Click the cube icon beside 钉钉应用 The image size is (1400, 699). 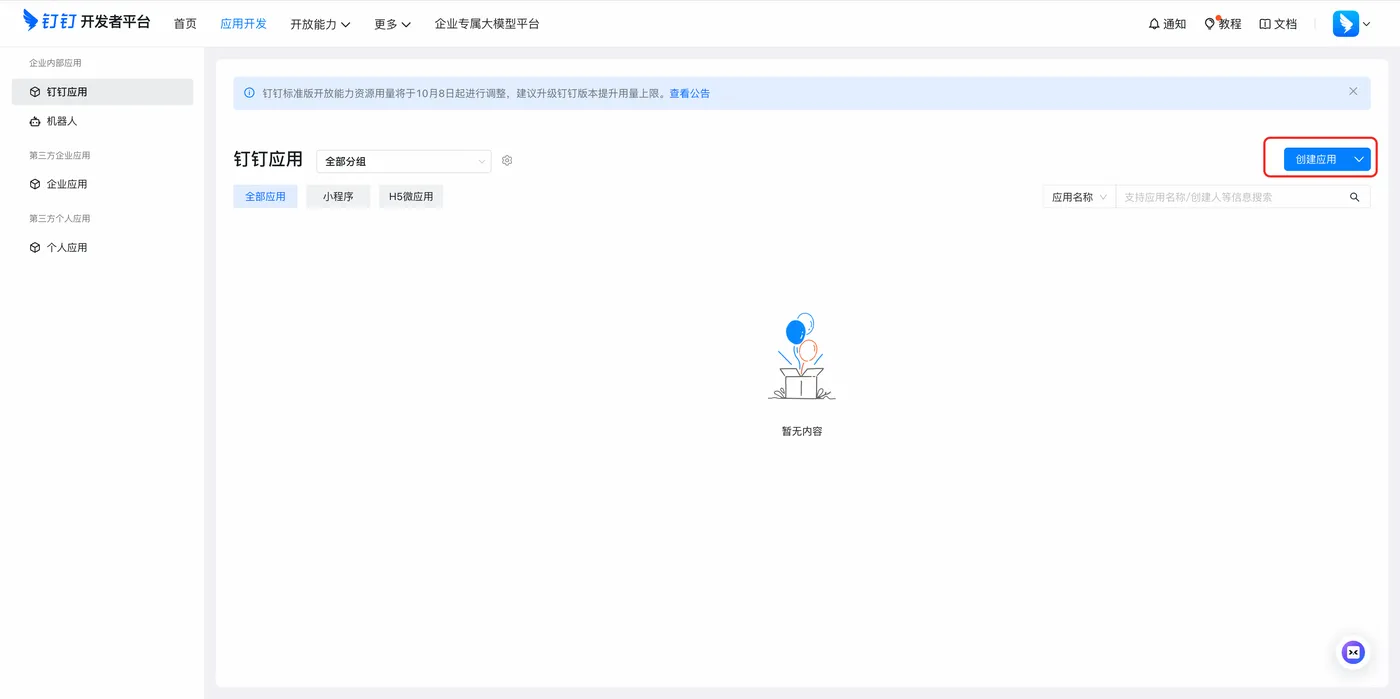(35, 92)
